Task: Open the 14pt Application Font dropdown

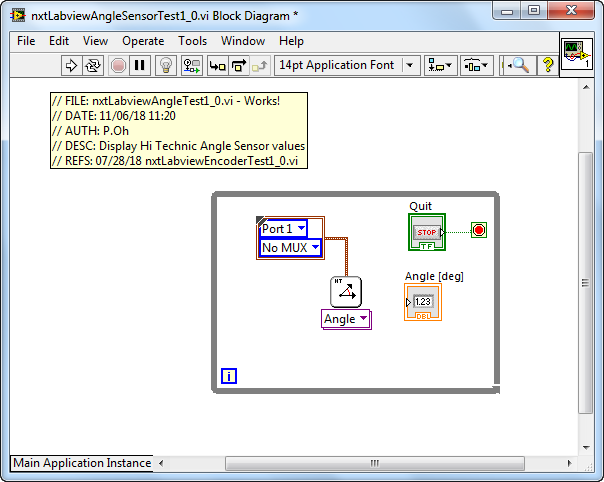Action: (347, 66)
